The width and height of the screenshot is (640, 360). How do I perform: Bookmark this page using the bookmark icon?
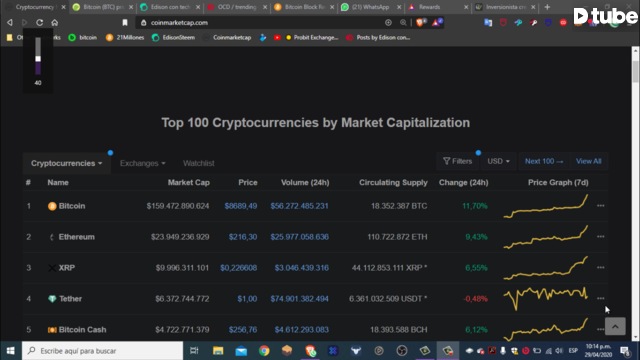(125, 23)
